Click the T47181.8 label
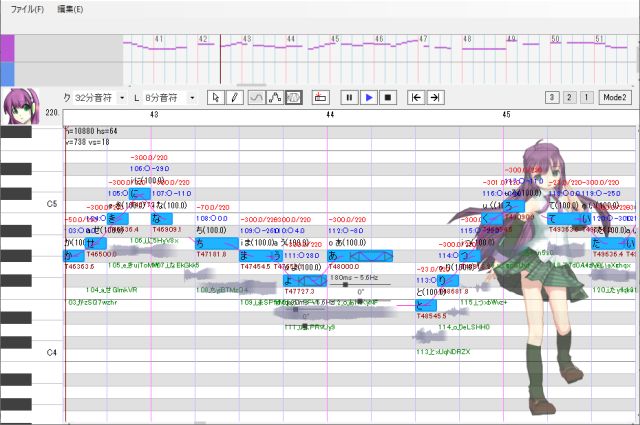 click(x=211, y=254)
